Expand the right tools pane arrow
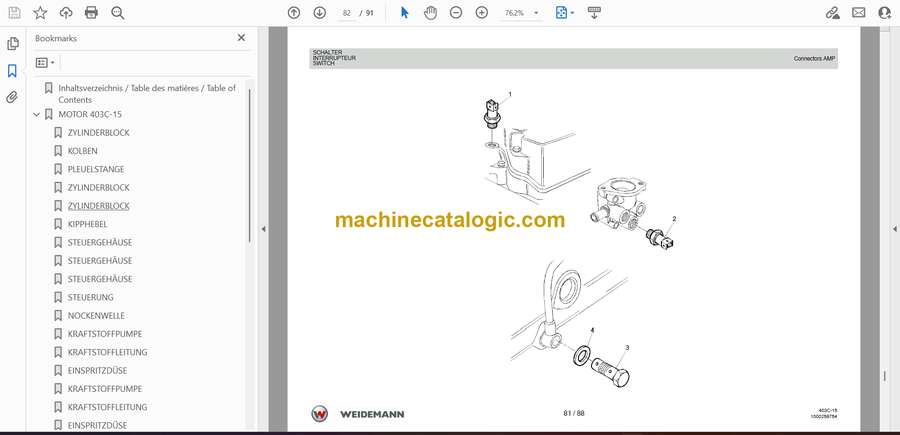This screenshot has width=900, height=435. click(894, 229)
